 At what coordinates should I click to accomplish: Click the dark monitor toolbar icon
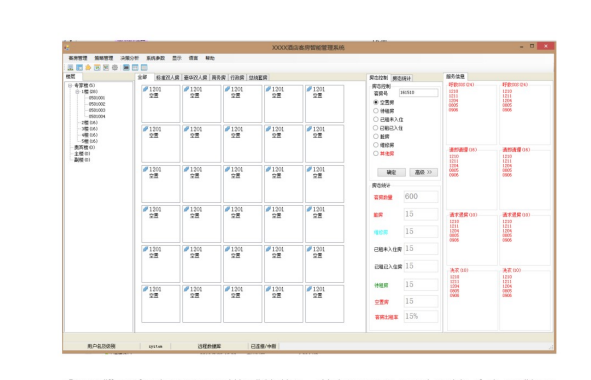click(126, 67)
